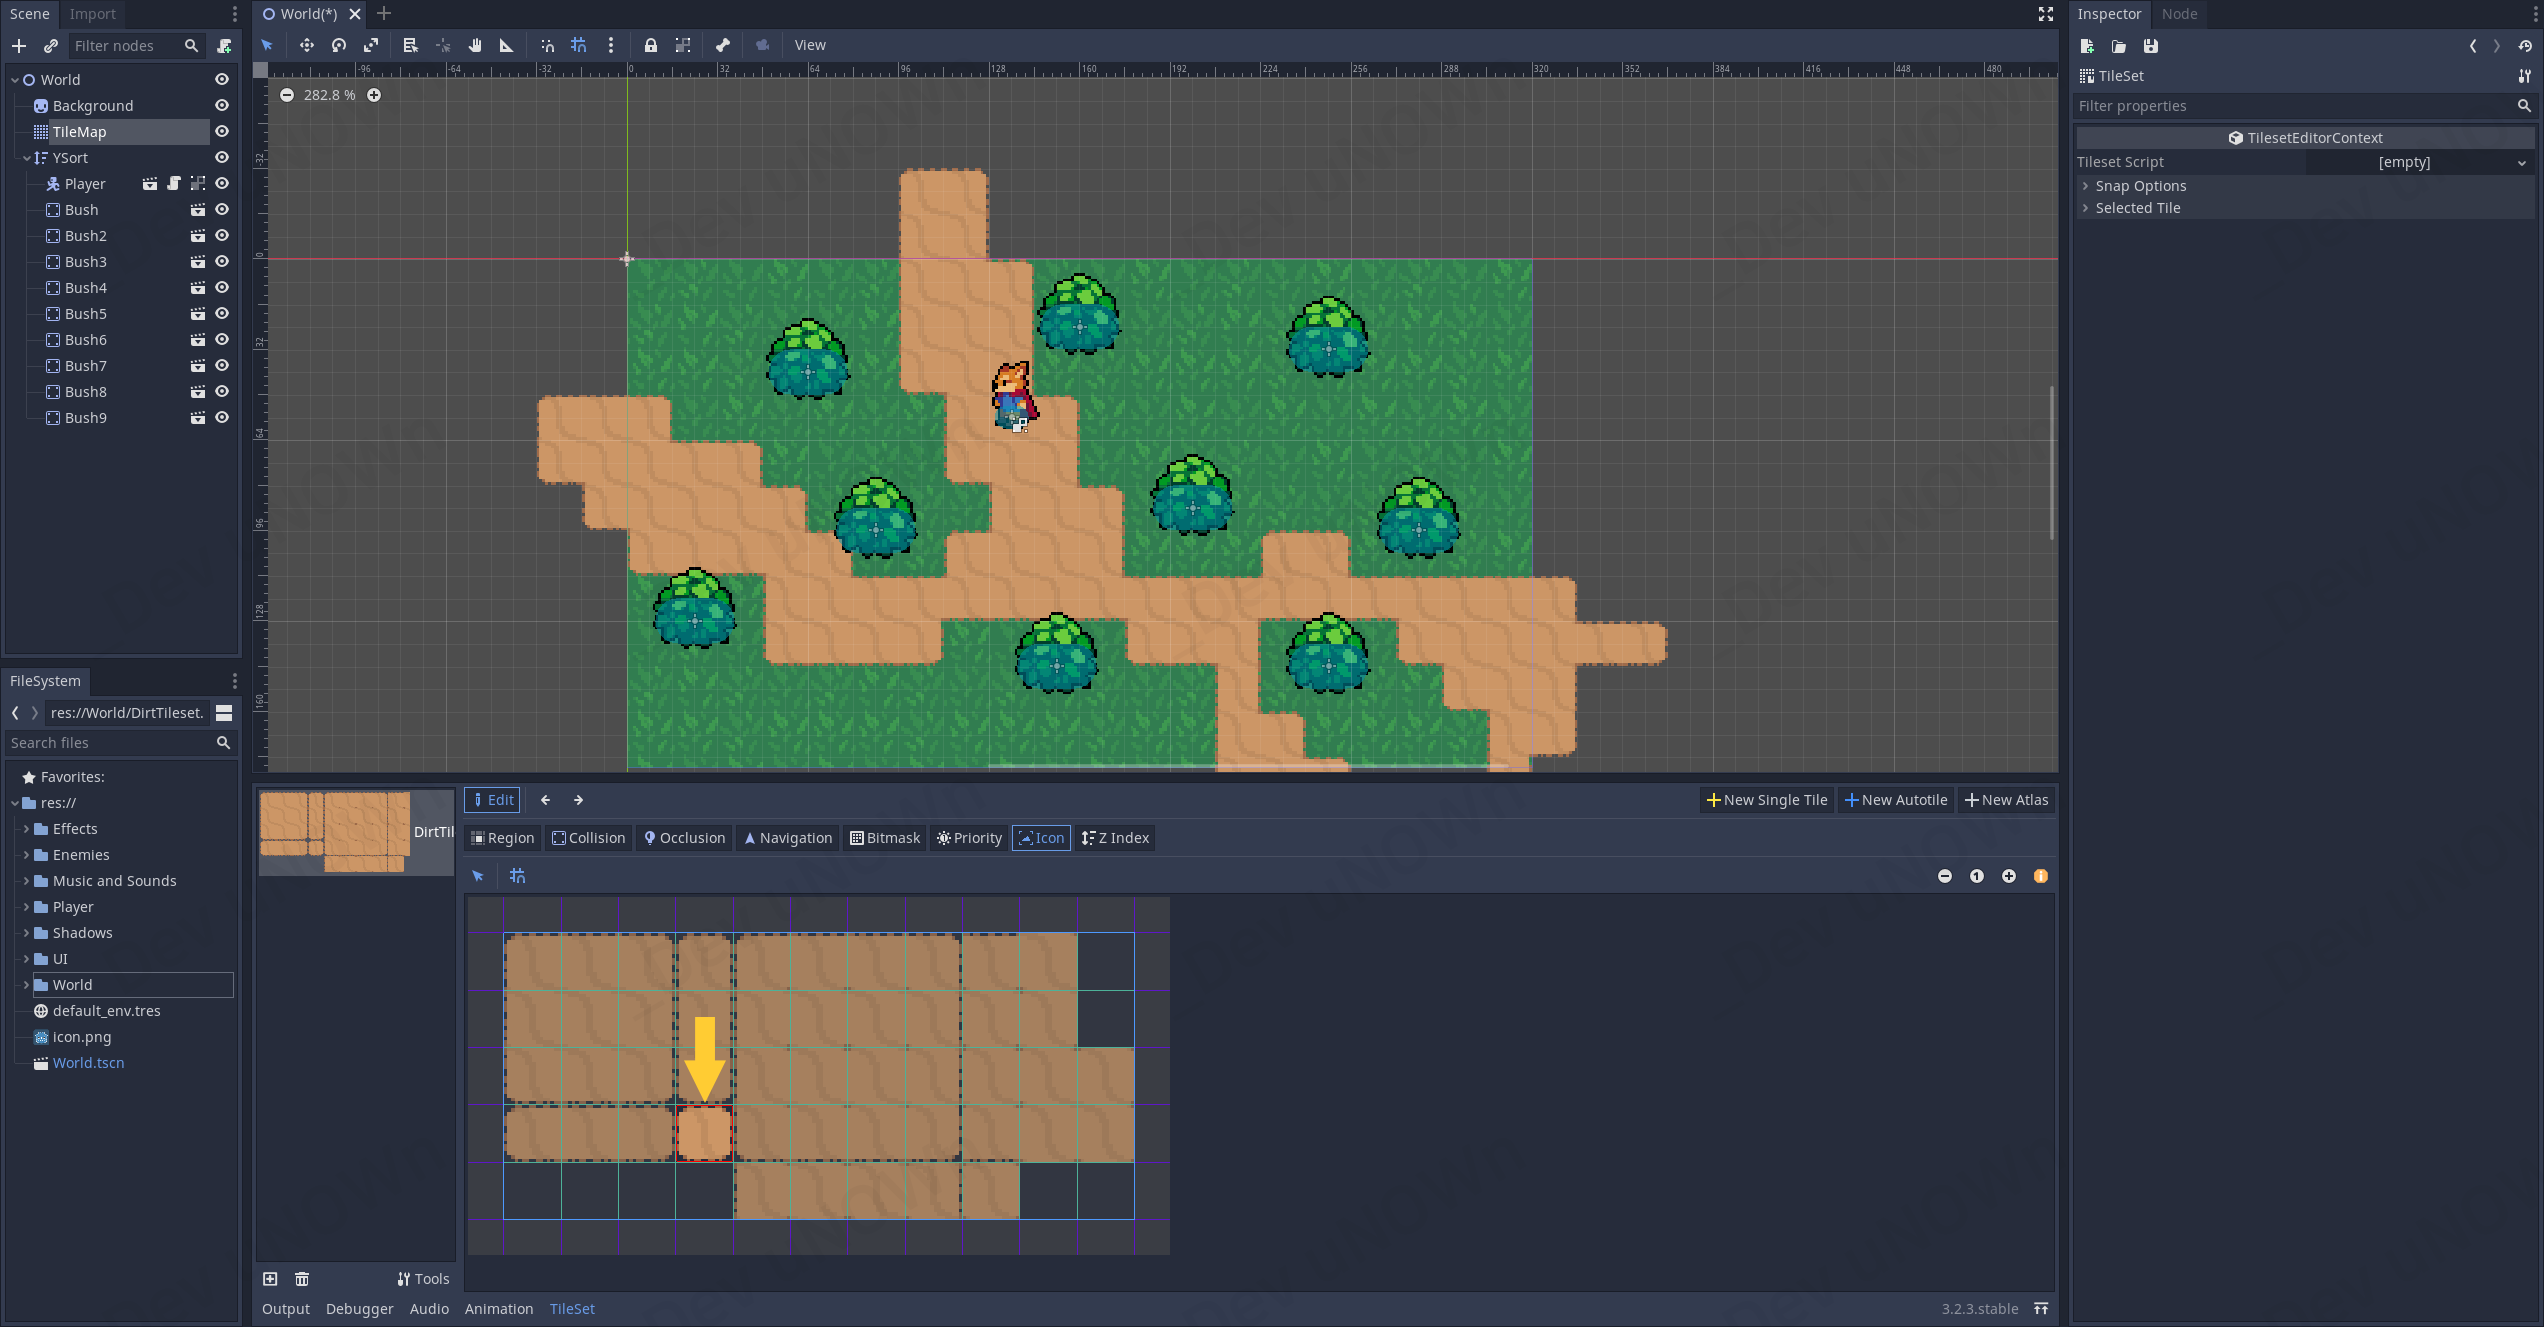Expand the Snap Options section

2140,186
